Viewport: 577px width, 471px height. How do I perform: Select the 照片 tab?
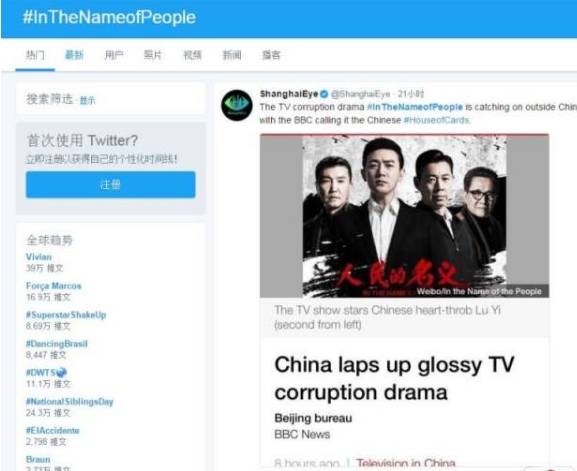tap(153, 55)
